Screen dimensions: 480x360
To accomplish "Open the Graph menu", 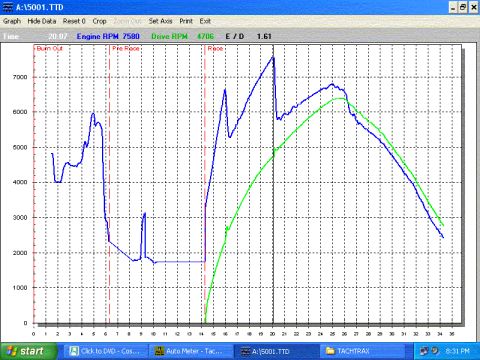I will point(12,21).
